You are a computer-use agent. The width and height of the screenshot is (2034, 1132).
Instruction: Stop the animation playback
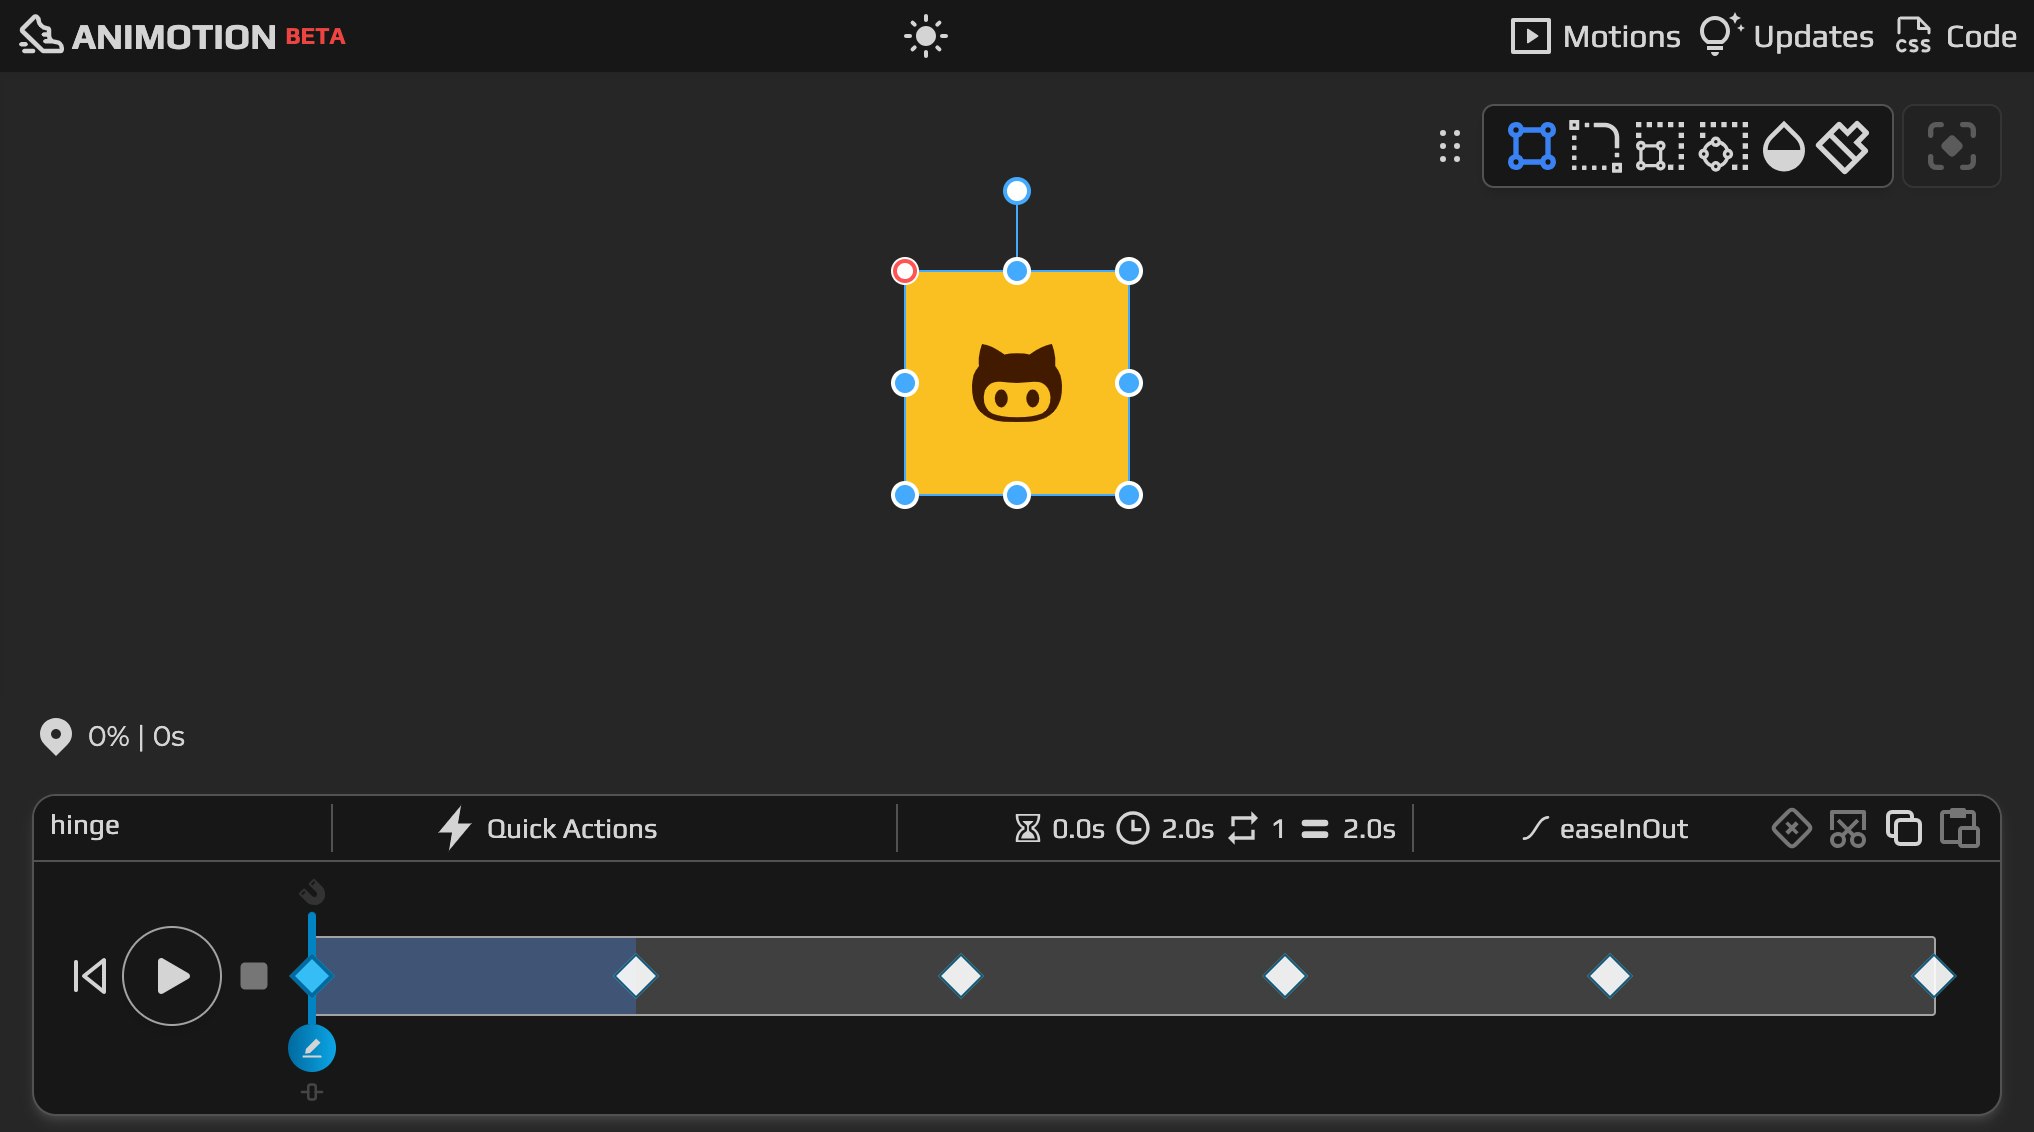pos(254,976)
